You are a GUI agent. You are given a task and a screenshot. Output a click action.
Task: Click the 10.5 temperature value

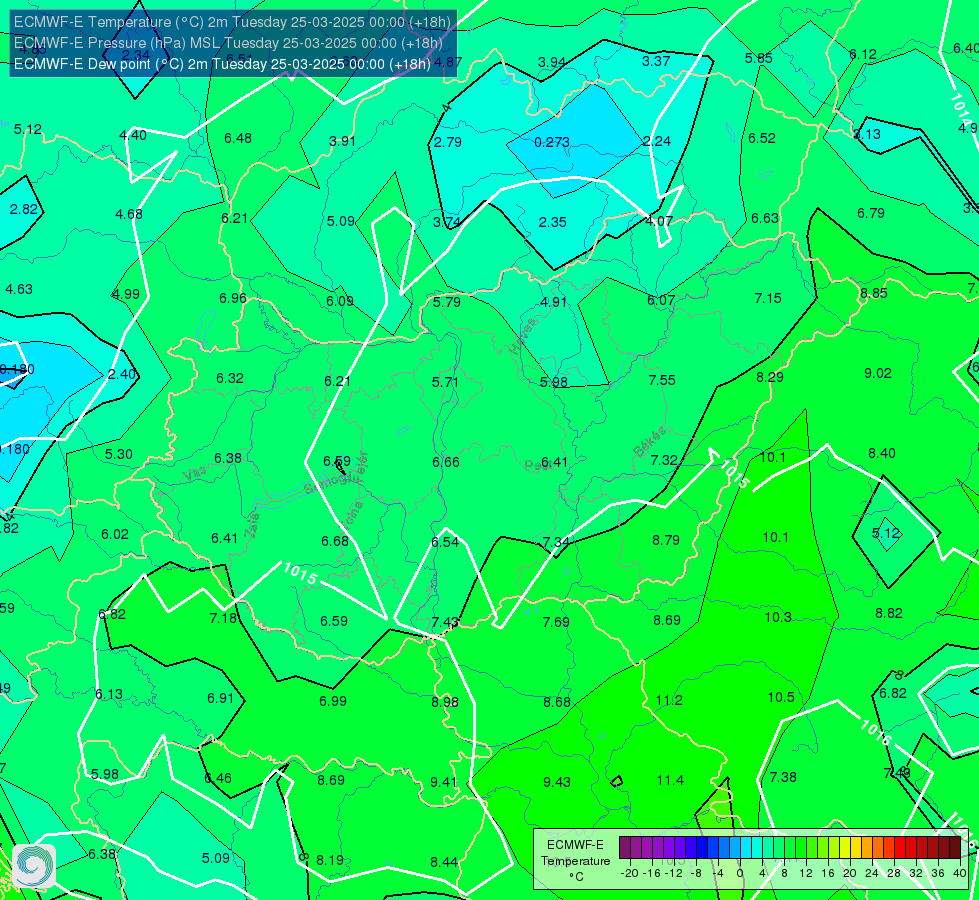[780, 698]
